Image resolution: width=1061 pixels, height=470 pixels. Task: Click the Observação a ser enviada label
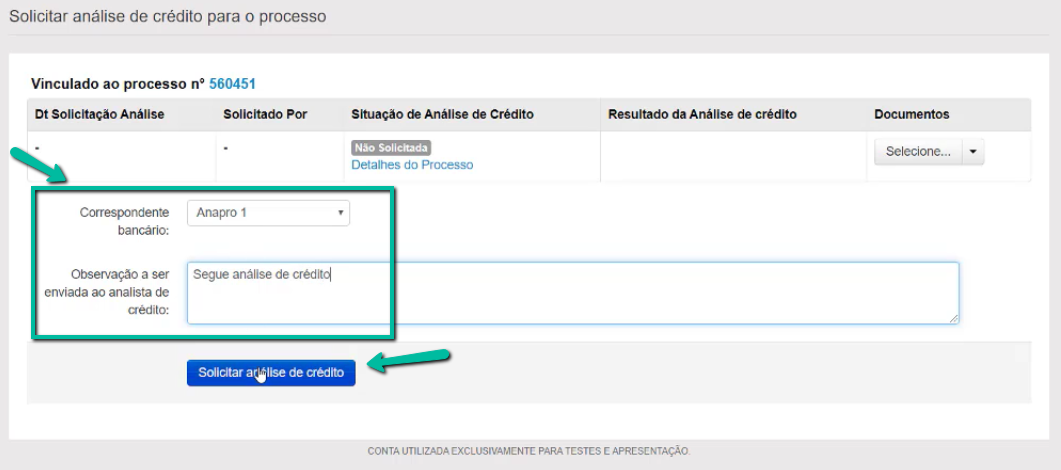pos(119,292)
